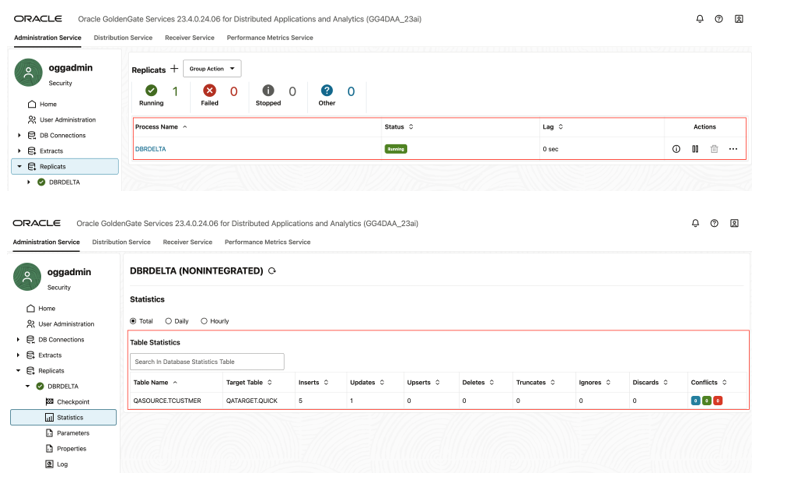Click the QATARGET.QUICK target table cell
Screen dimensions: 785x487
(x=251, y=400)
